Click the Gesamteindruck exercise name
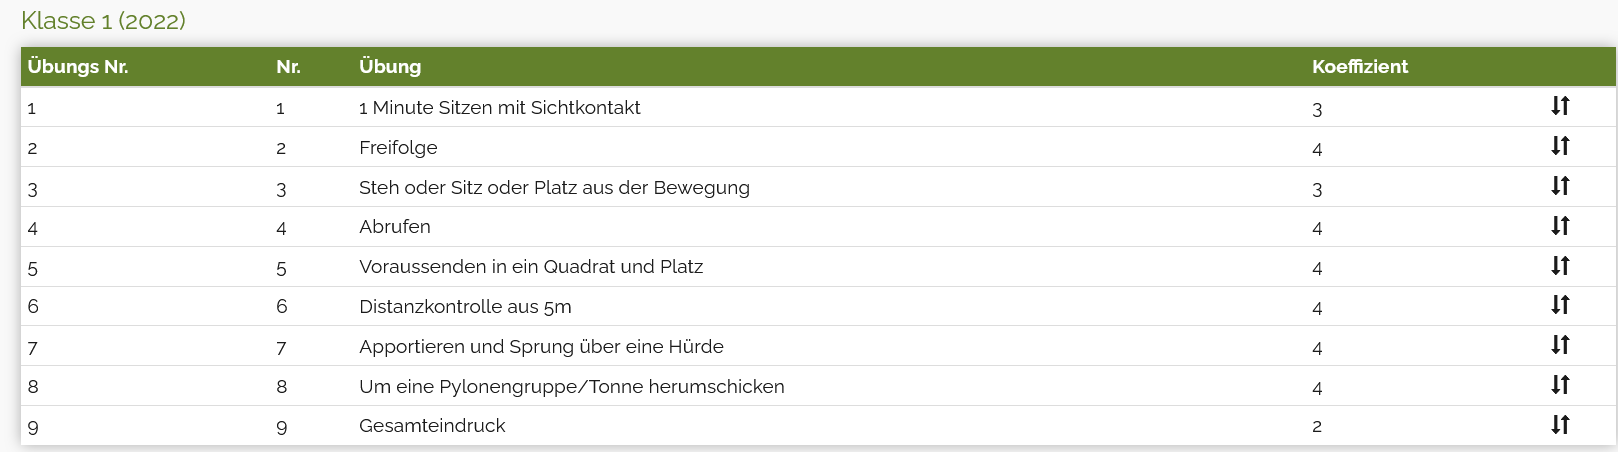 (x=432, y=426)
